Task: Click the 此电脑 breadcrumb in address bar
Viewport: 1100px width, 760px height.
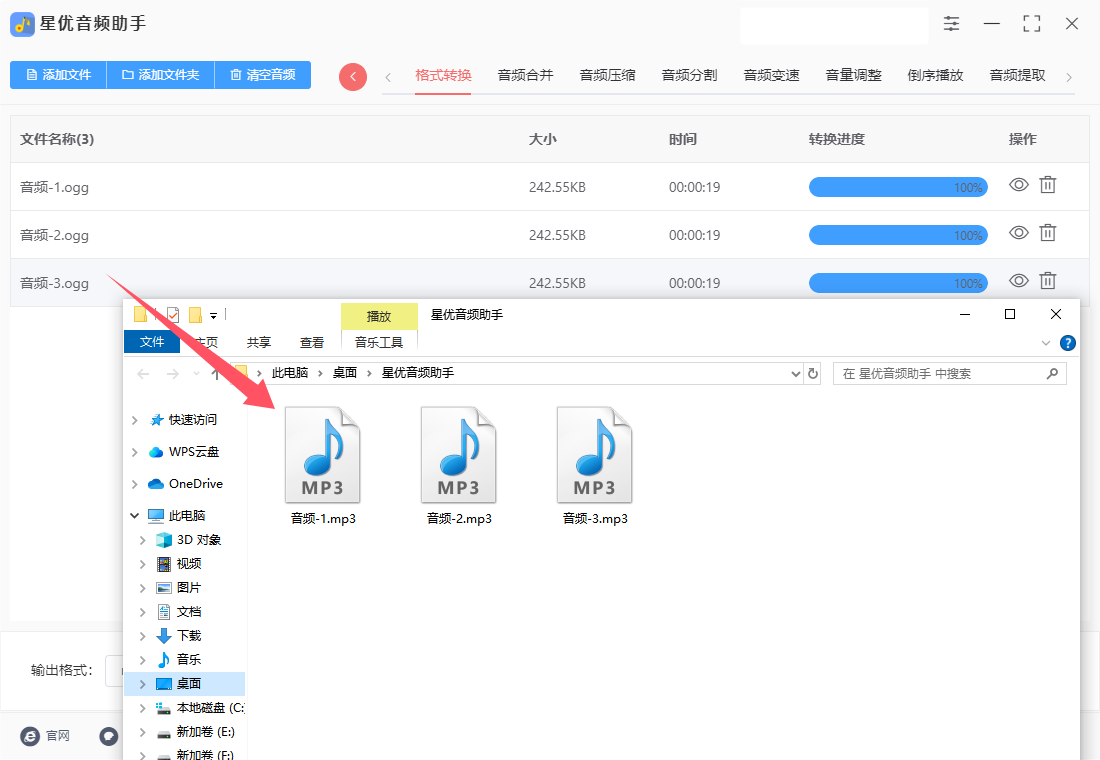Action: click(x=290, y=373)
